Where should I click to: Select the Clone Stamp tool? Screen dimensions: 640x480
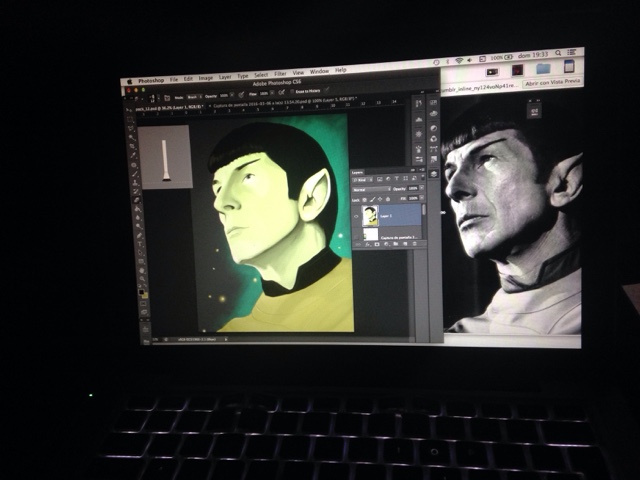pyautogui.click(x=136, y=182)
